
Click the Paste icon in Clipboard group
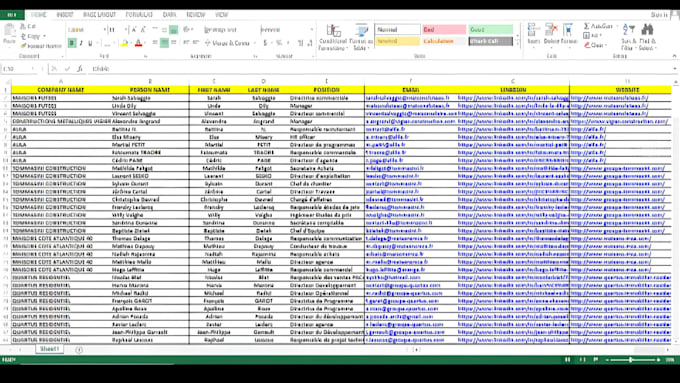[9, 30]
